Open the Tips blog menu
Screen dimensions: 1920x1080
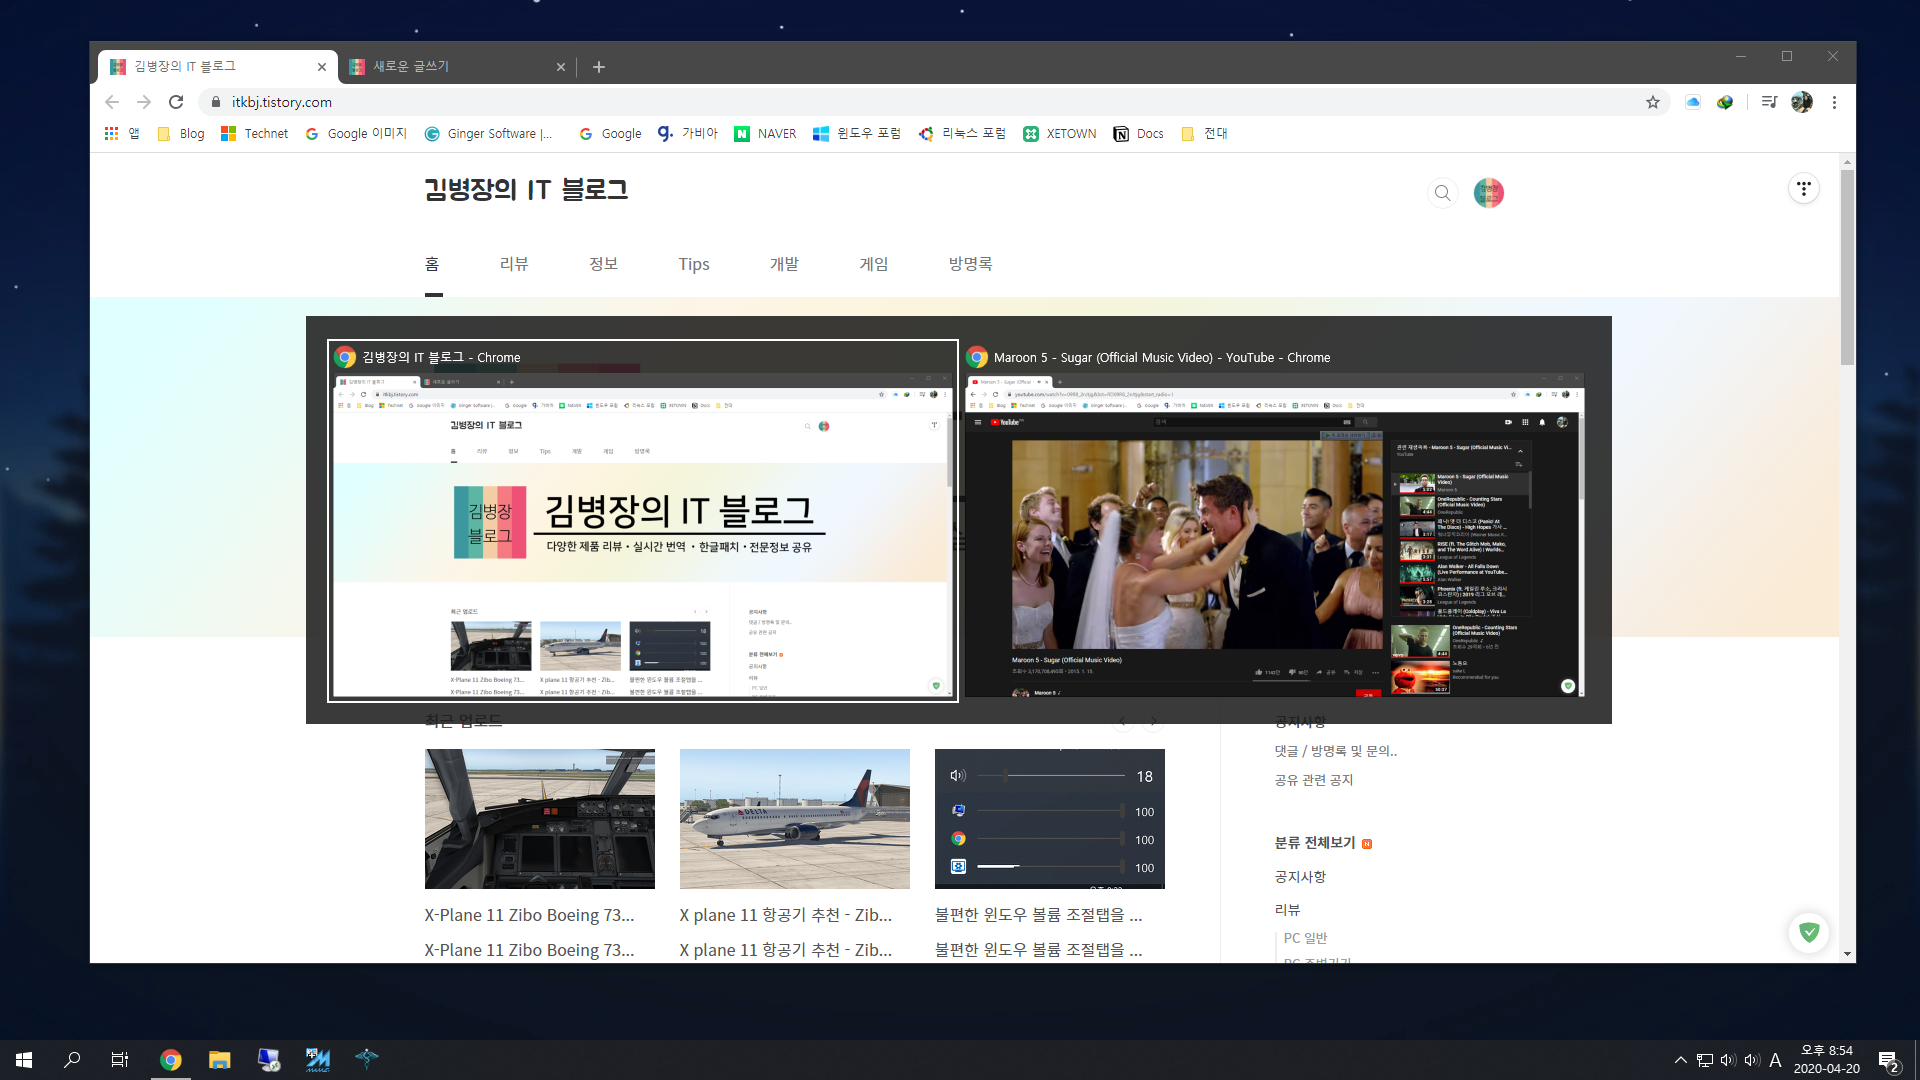[693, 264]
